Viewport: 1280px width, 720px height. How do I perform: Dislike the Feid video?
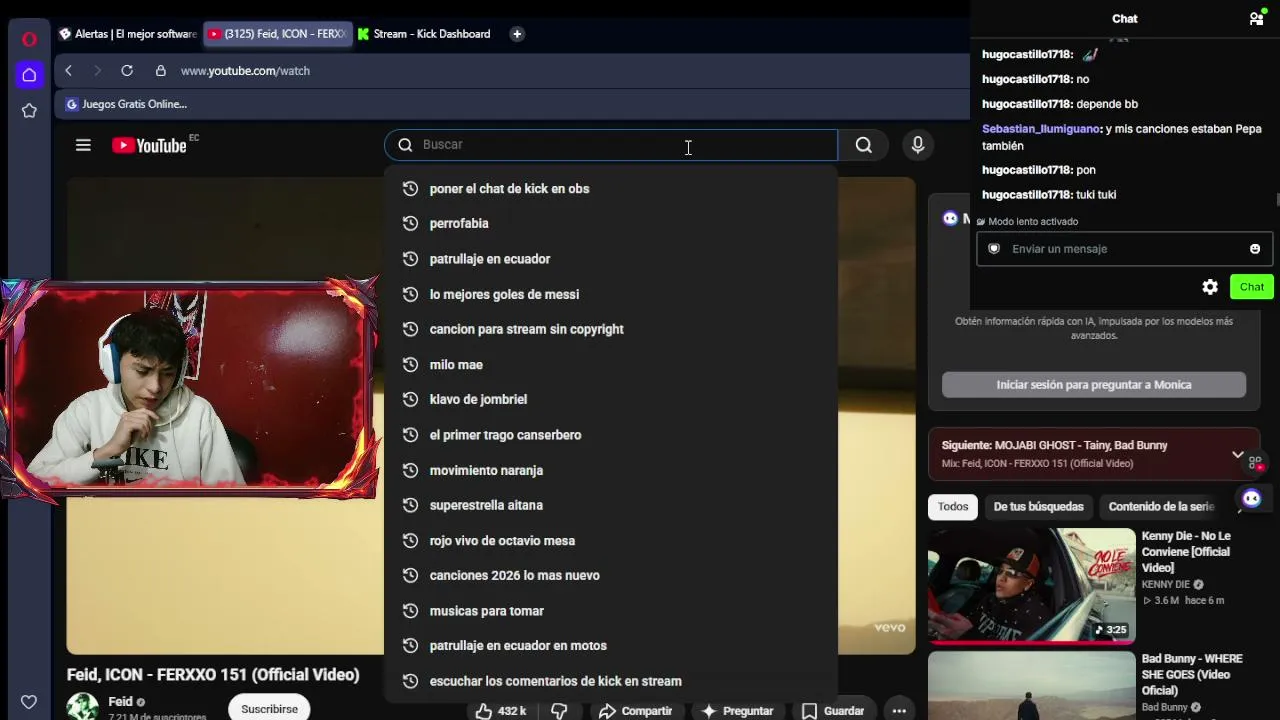tap(559, 711)
